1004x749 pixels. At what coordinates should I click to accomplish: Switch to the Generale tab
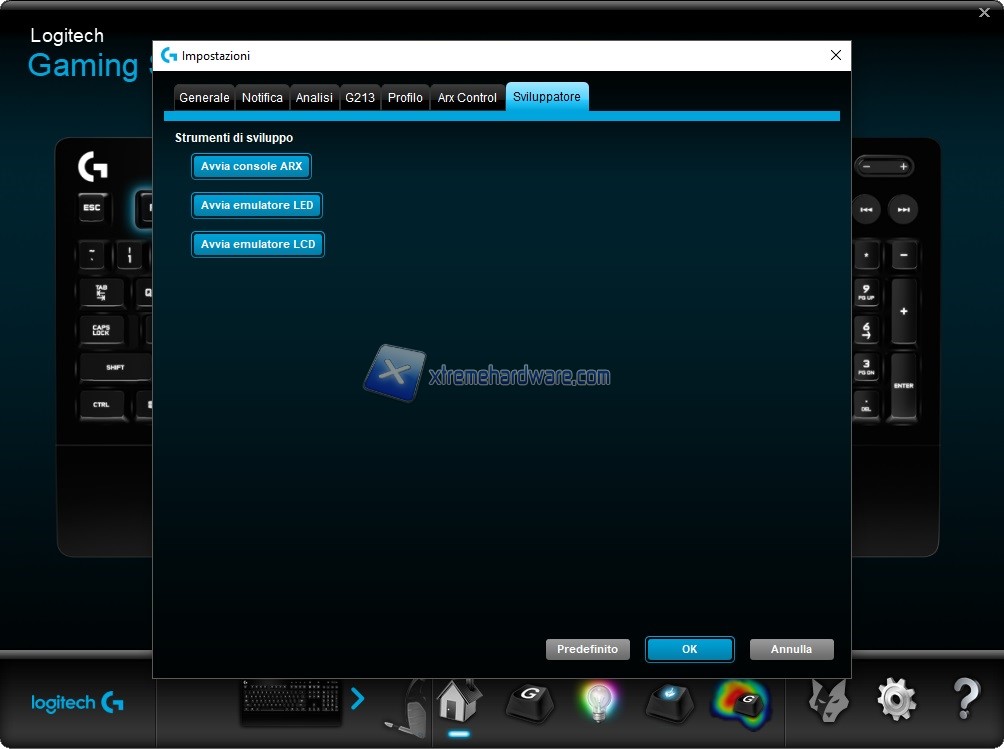point(204,98)
